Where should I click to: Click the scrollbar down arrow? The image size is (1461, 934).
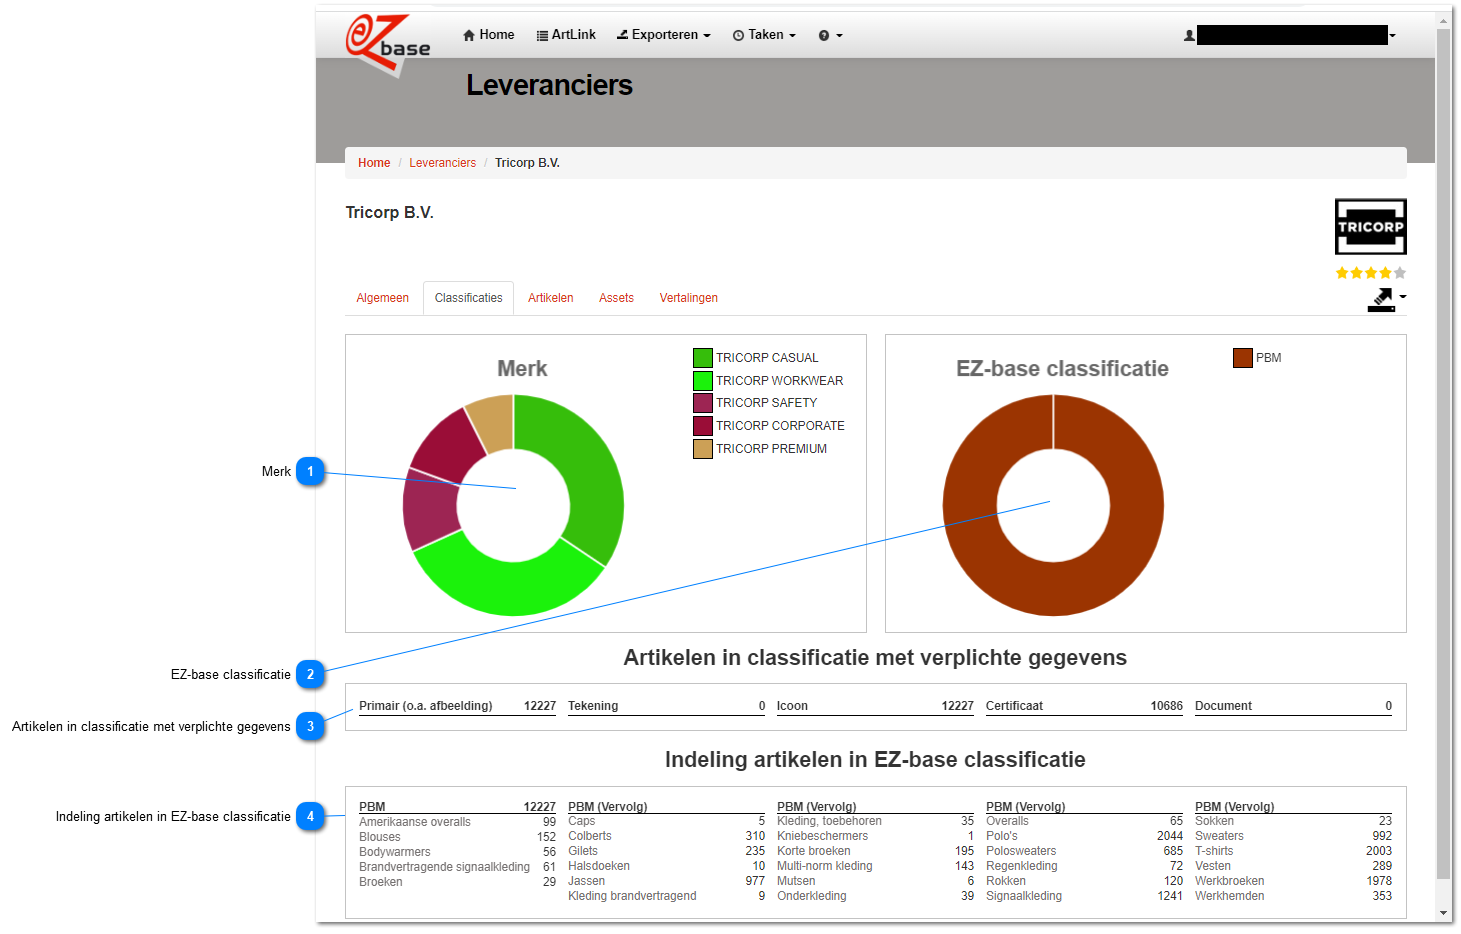pos(1443,913)
